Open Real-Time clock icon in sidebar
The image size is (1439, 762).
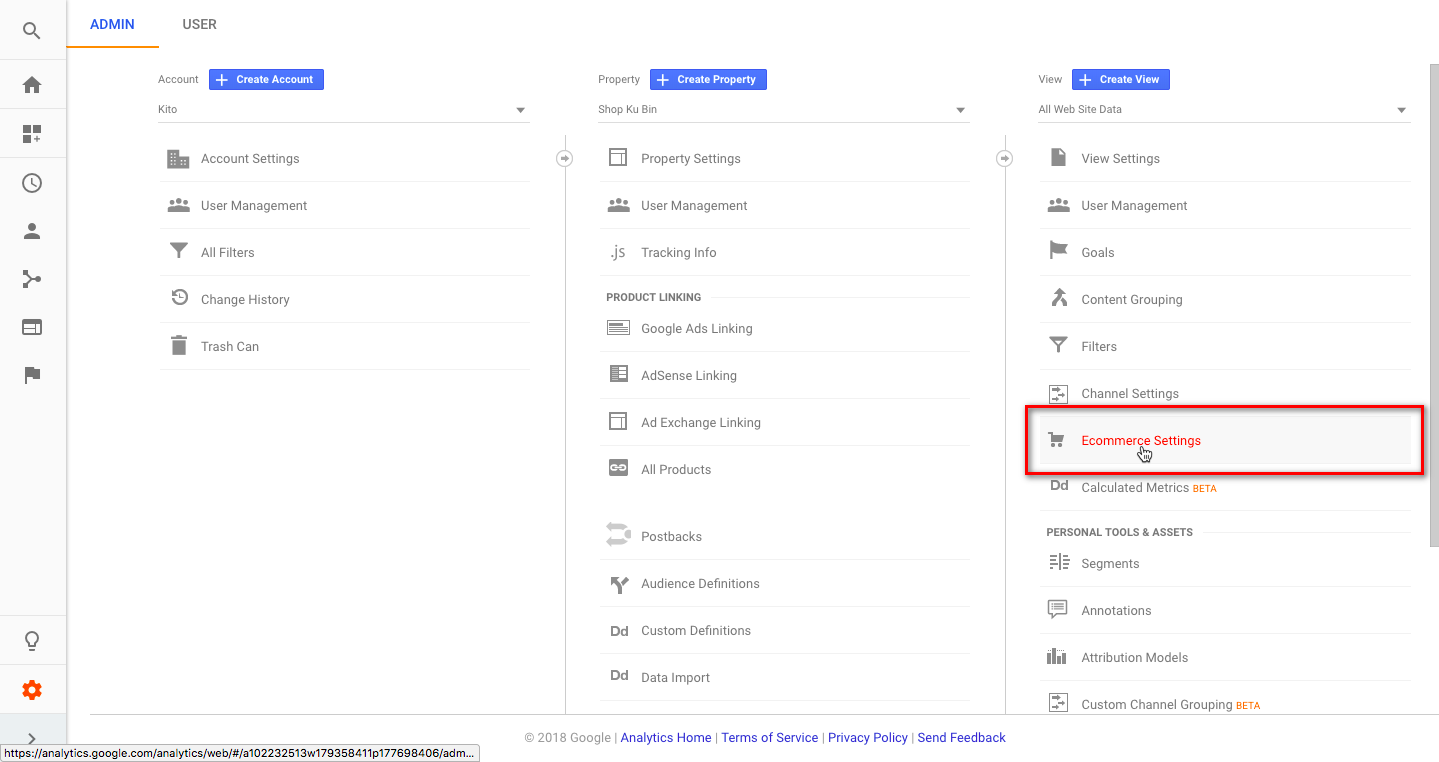pyautogui.click(x=32, y=183)
